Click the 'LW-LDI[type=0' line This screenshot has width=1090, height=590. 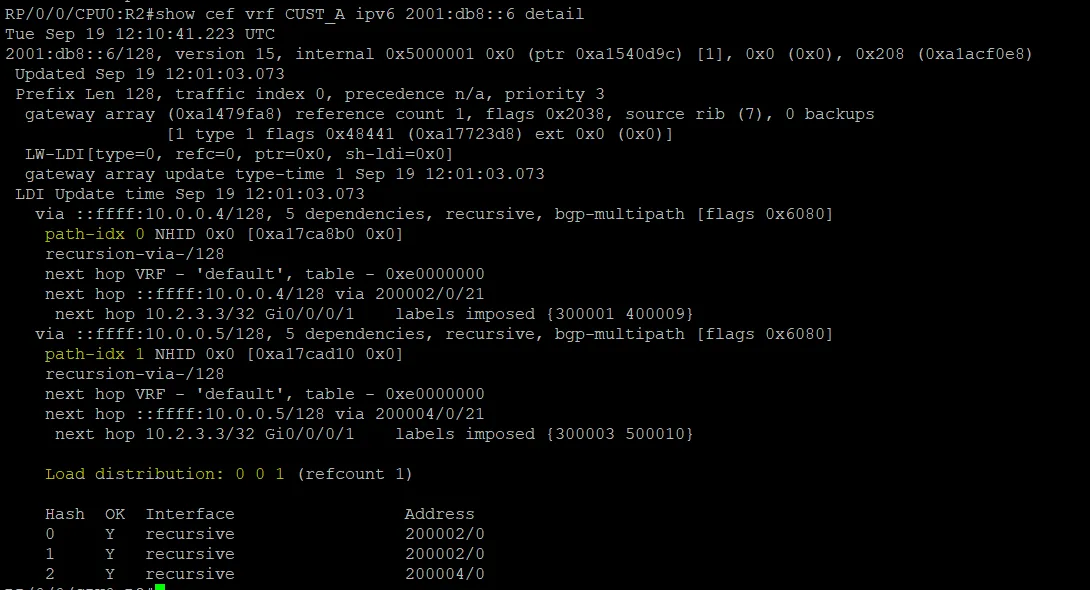point(238,154)
